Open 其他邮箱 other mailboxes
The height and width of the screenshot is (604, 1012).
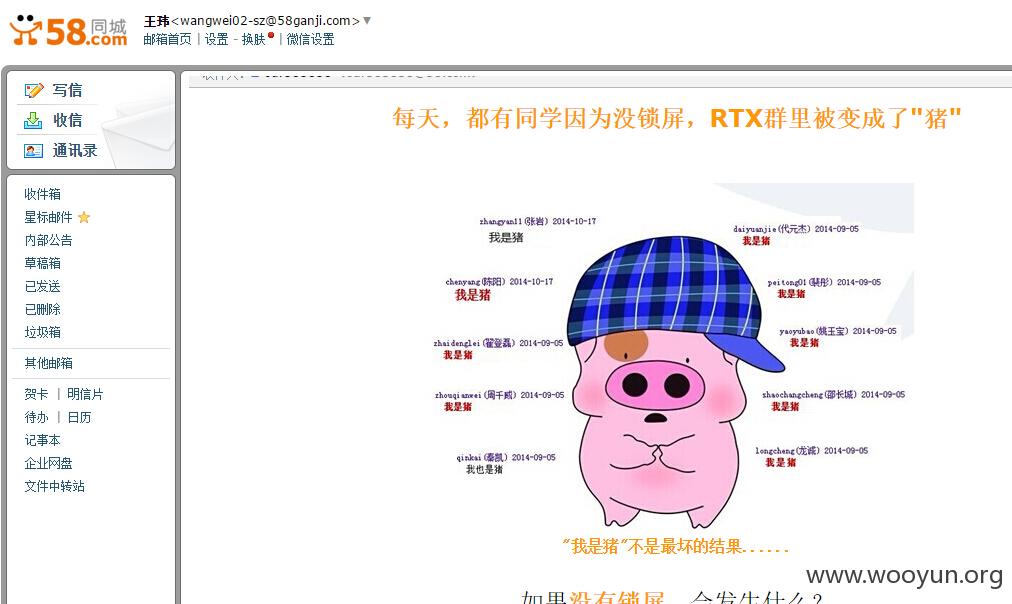[48, 363]
